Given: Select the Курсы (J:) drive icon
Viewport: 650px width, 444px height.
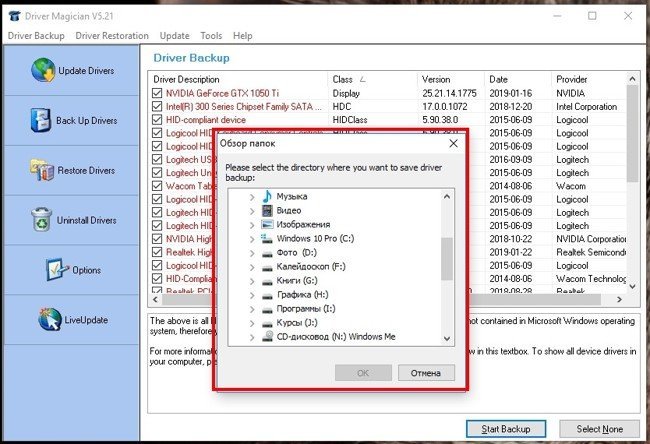Looking at the screenshot, I should click(x=267, y=324).
